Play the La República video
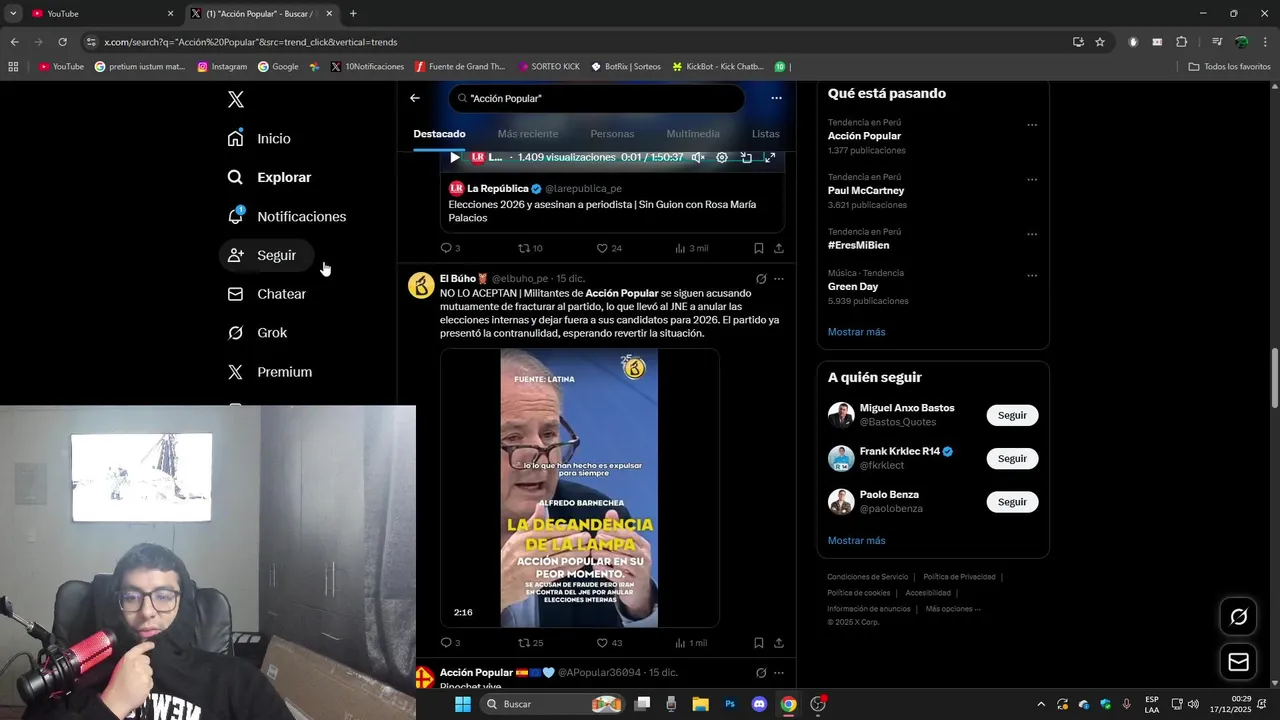 (x=455, y=157)
